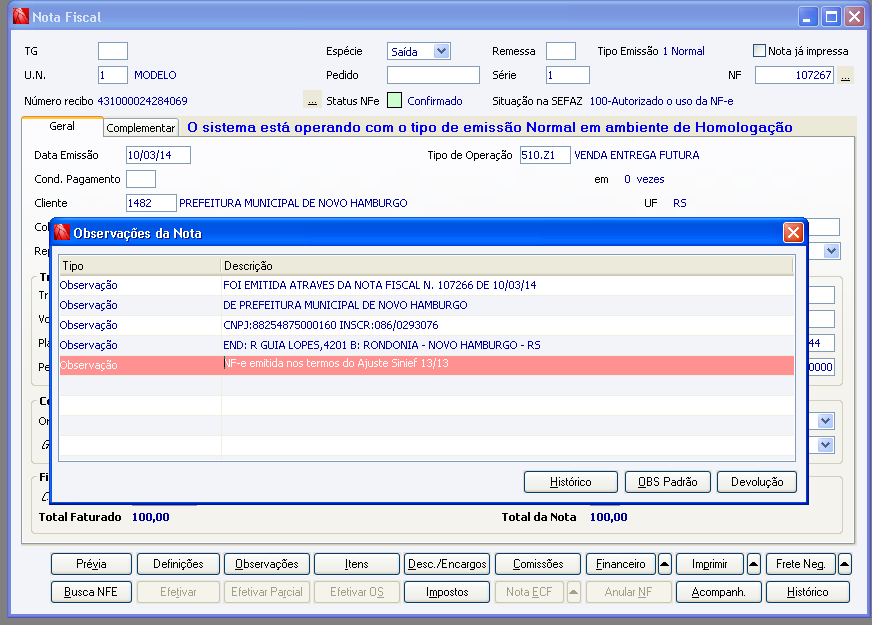Click the Série input field
The height and width of the screenshot is (625, 872).
coord(568,75)
